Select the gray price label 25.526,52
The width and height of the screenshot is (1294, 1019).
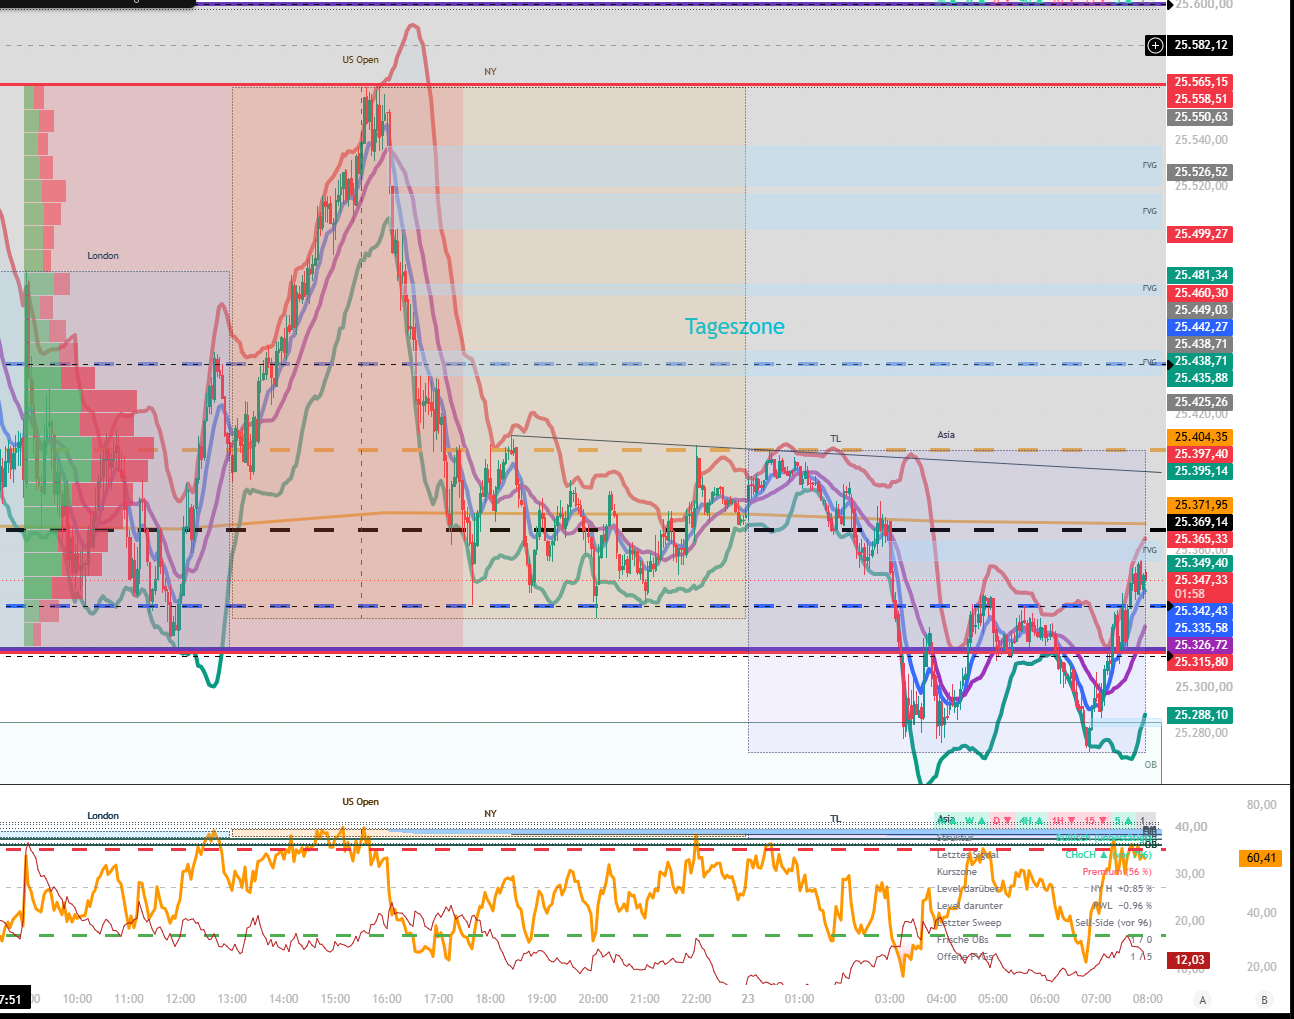tap(1200, 172)
